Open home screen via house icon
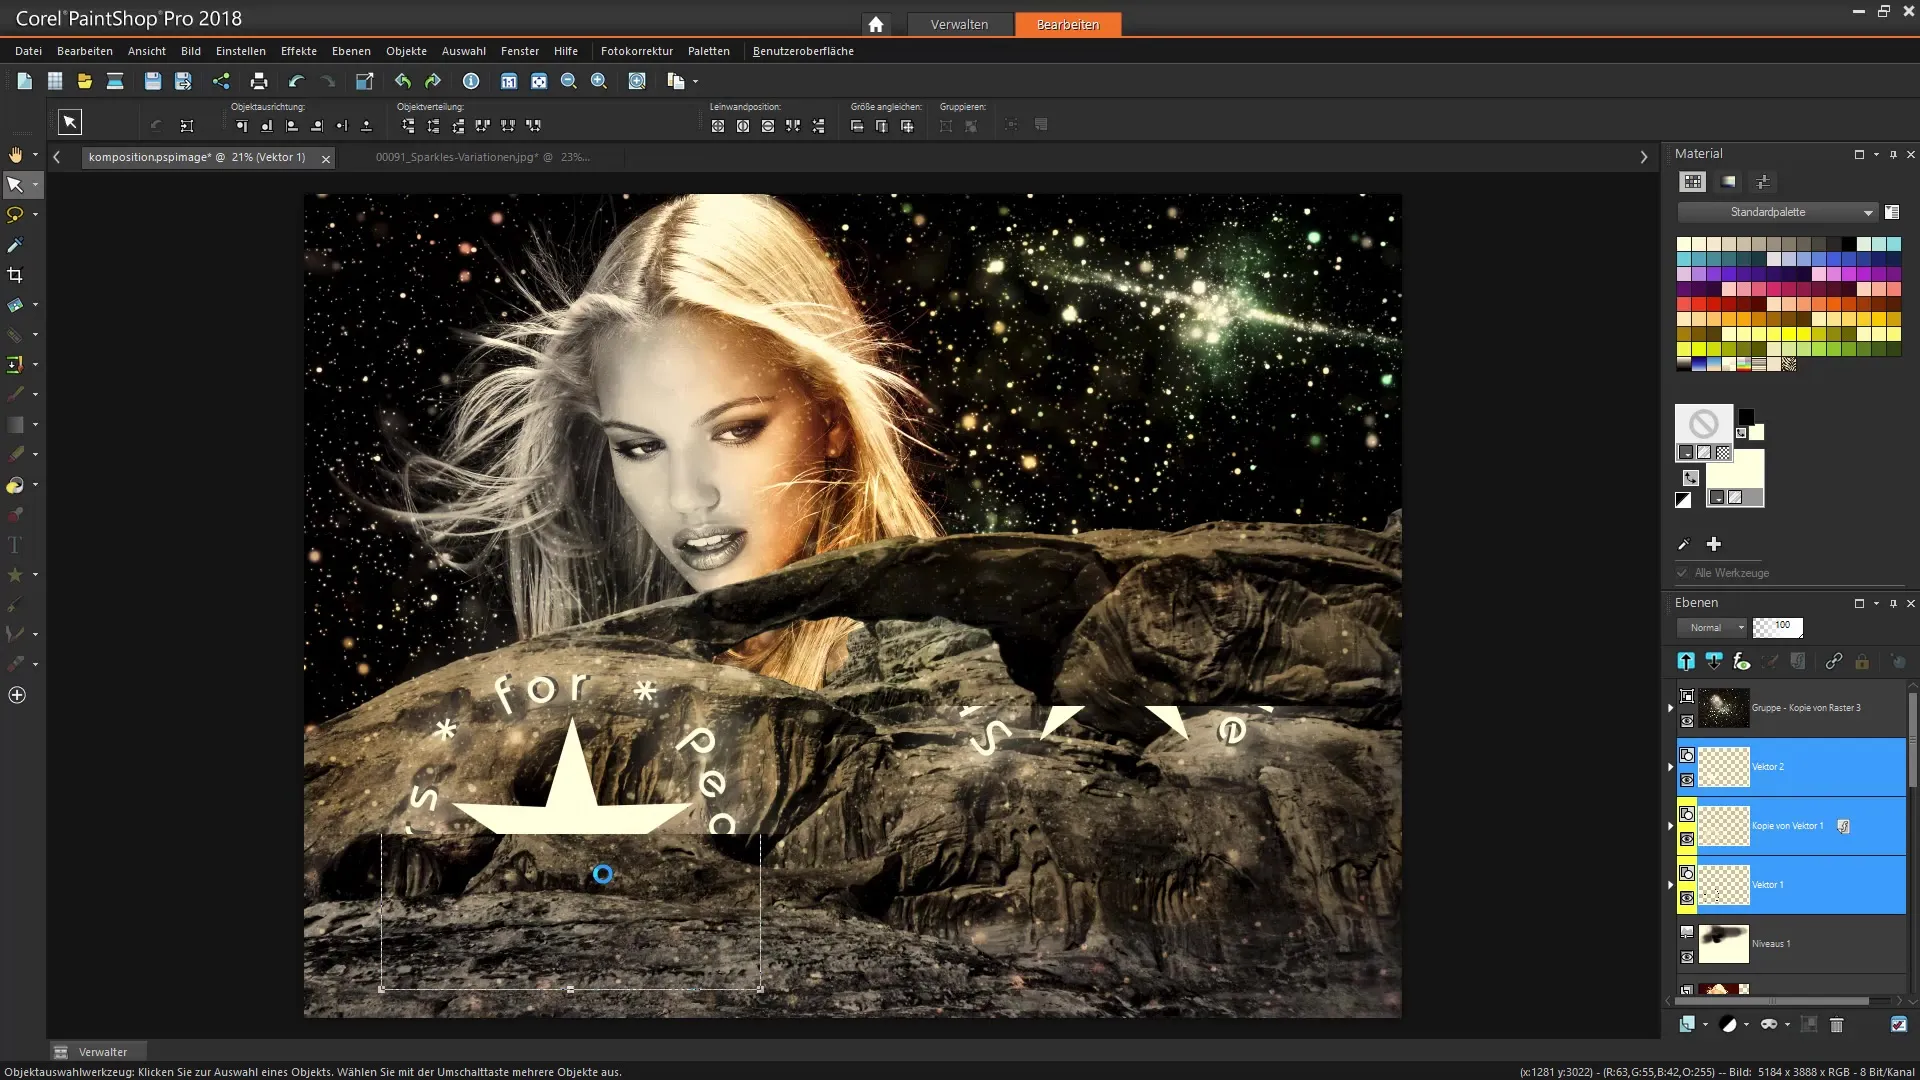The image size is (1920, 1080). [x=876, y=24]
